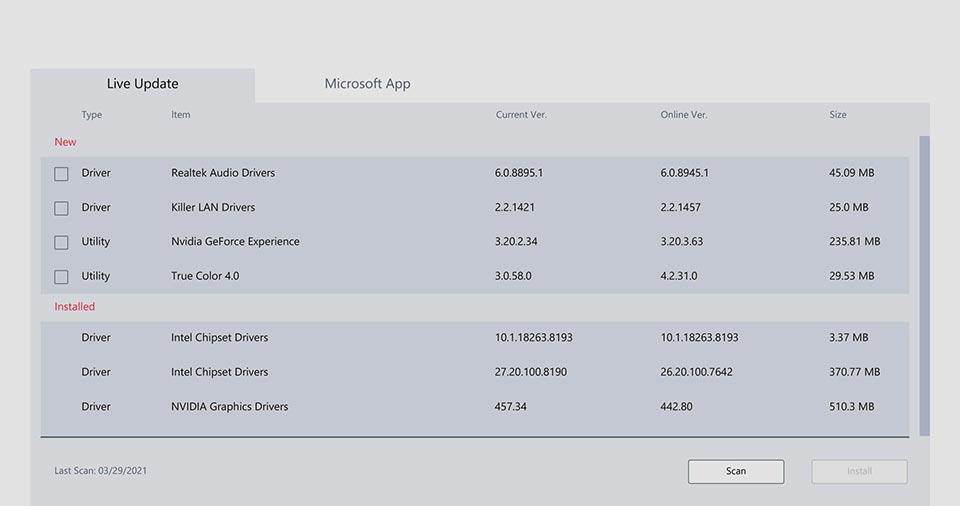Click the red Installed section label
The width and height of the screenshot is (960, 506).
75,307
